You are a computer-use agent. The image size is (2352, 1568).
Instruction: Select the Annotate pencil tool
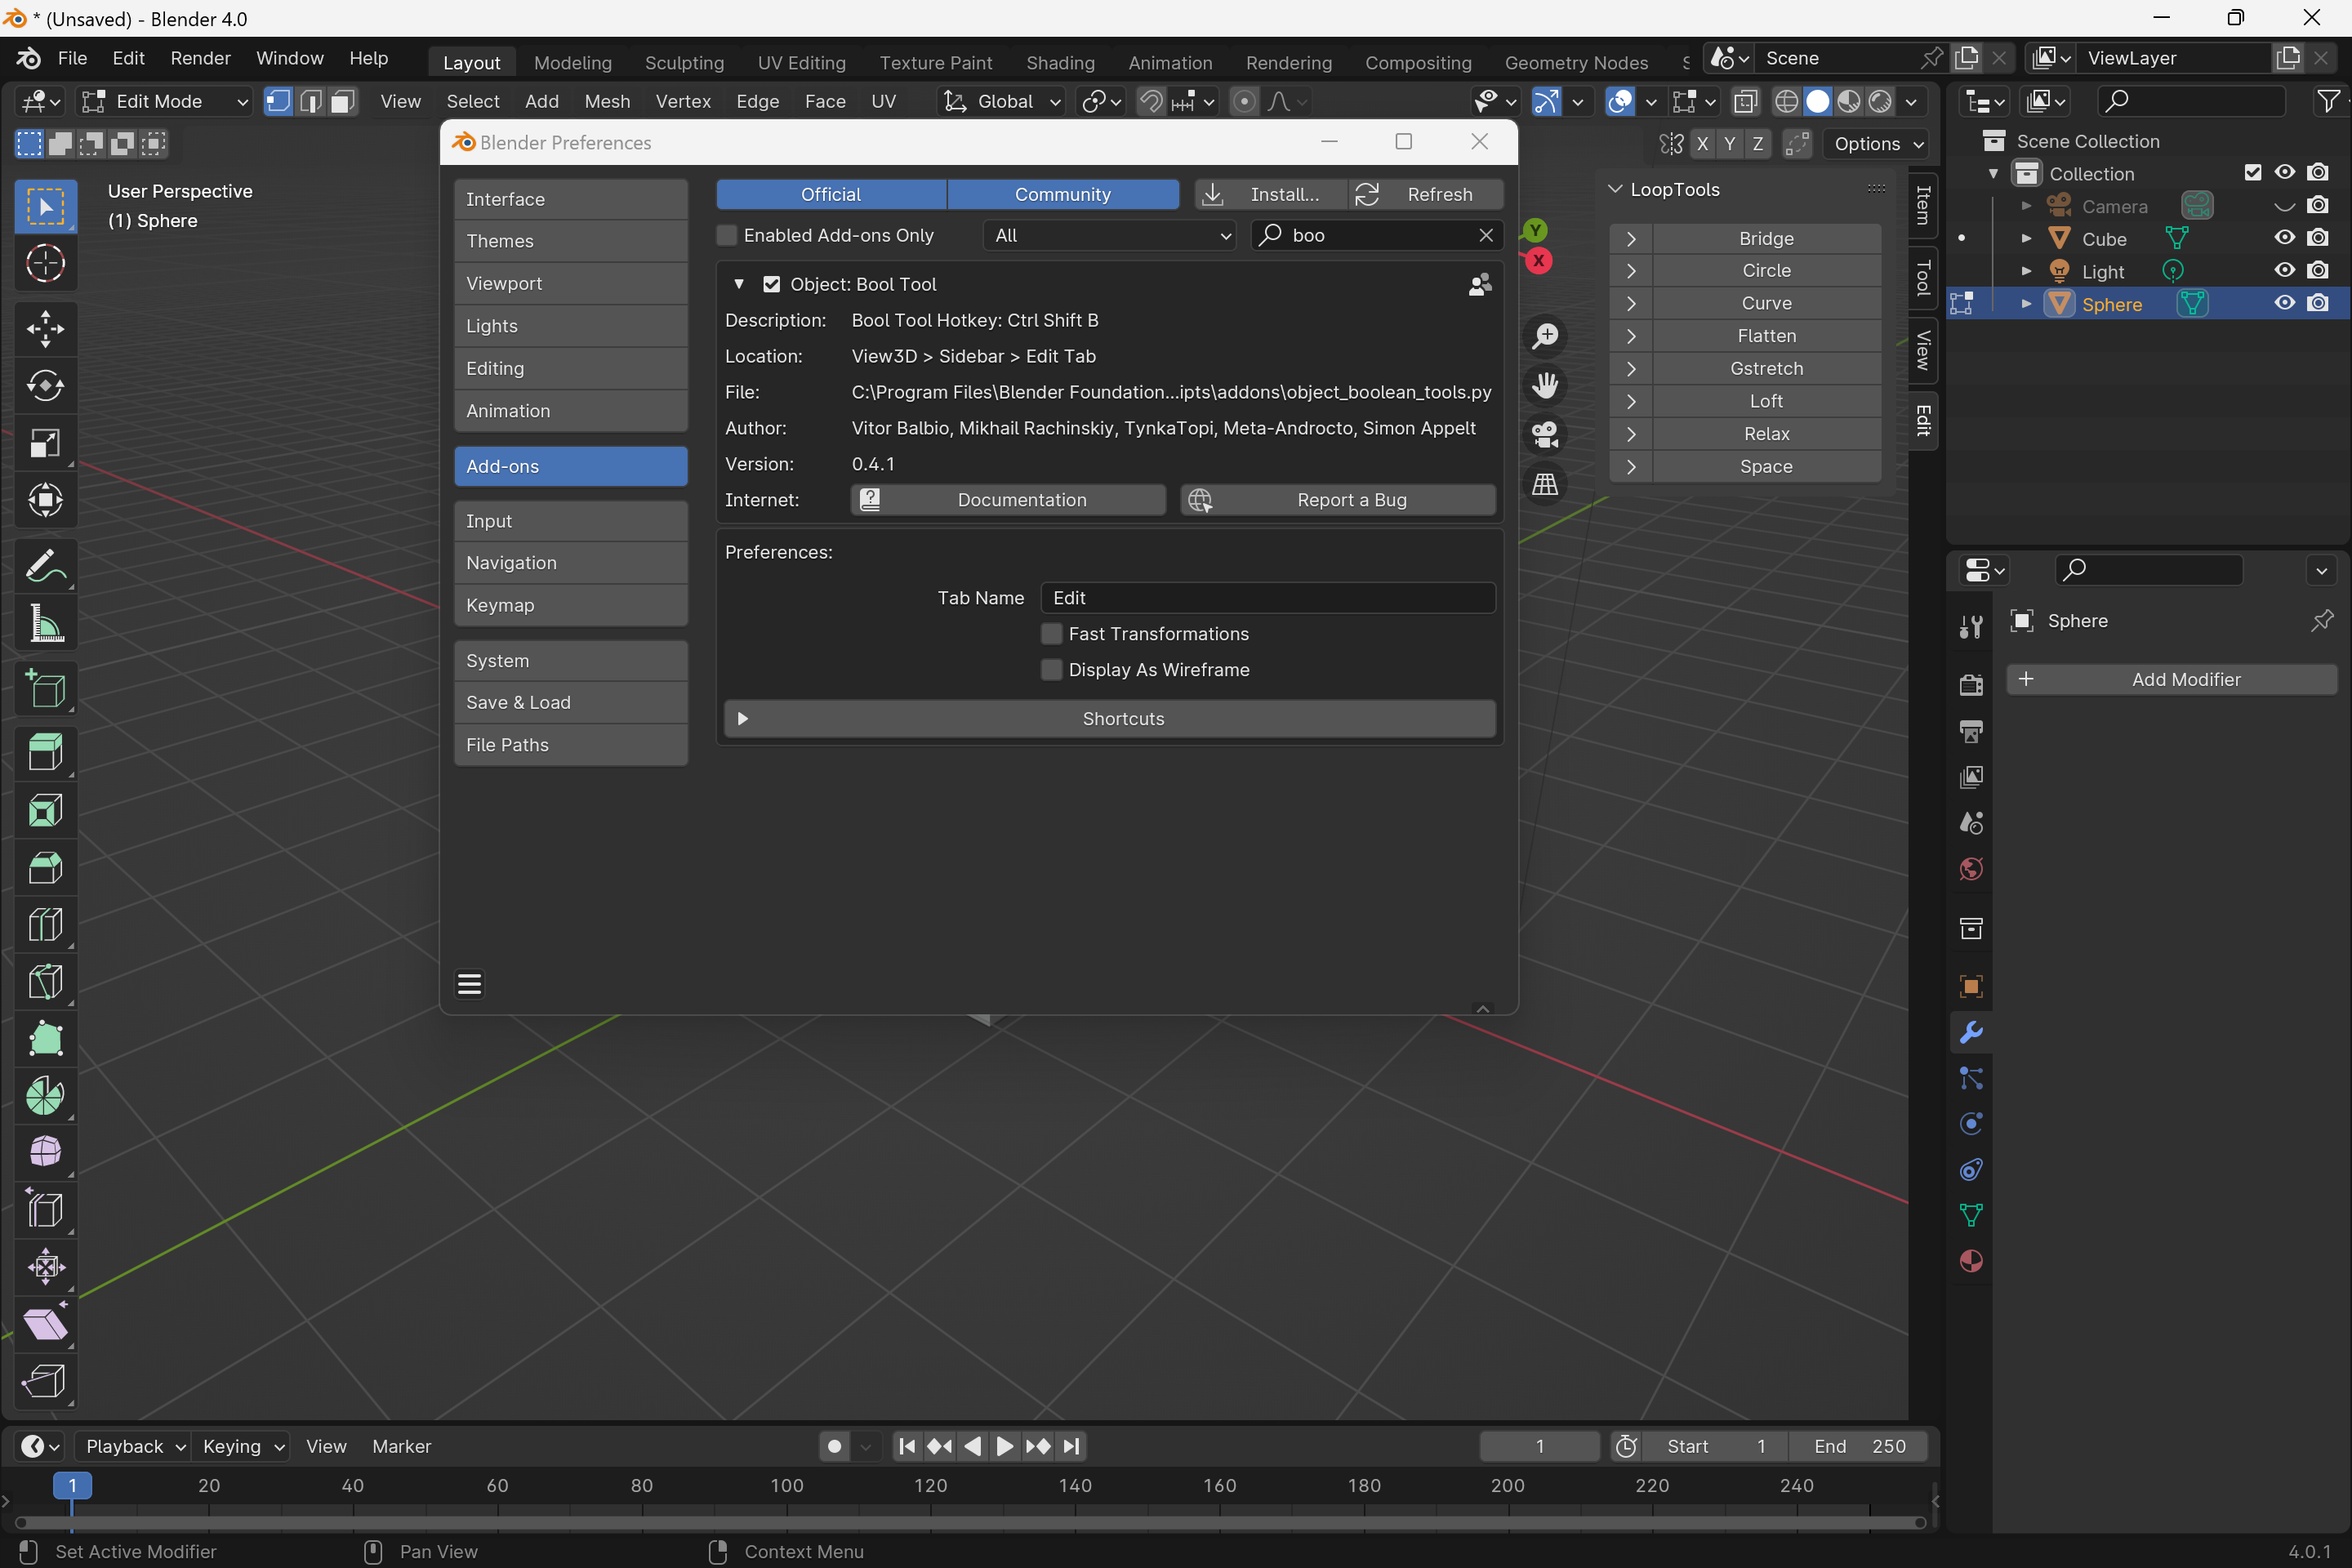45,567
